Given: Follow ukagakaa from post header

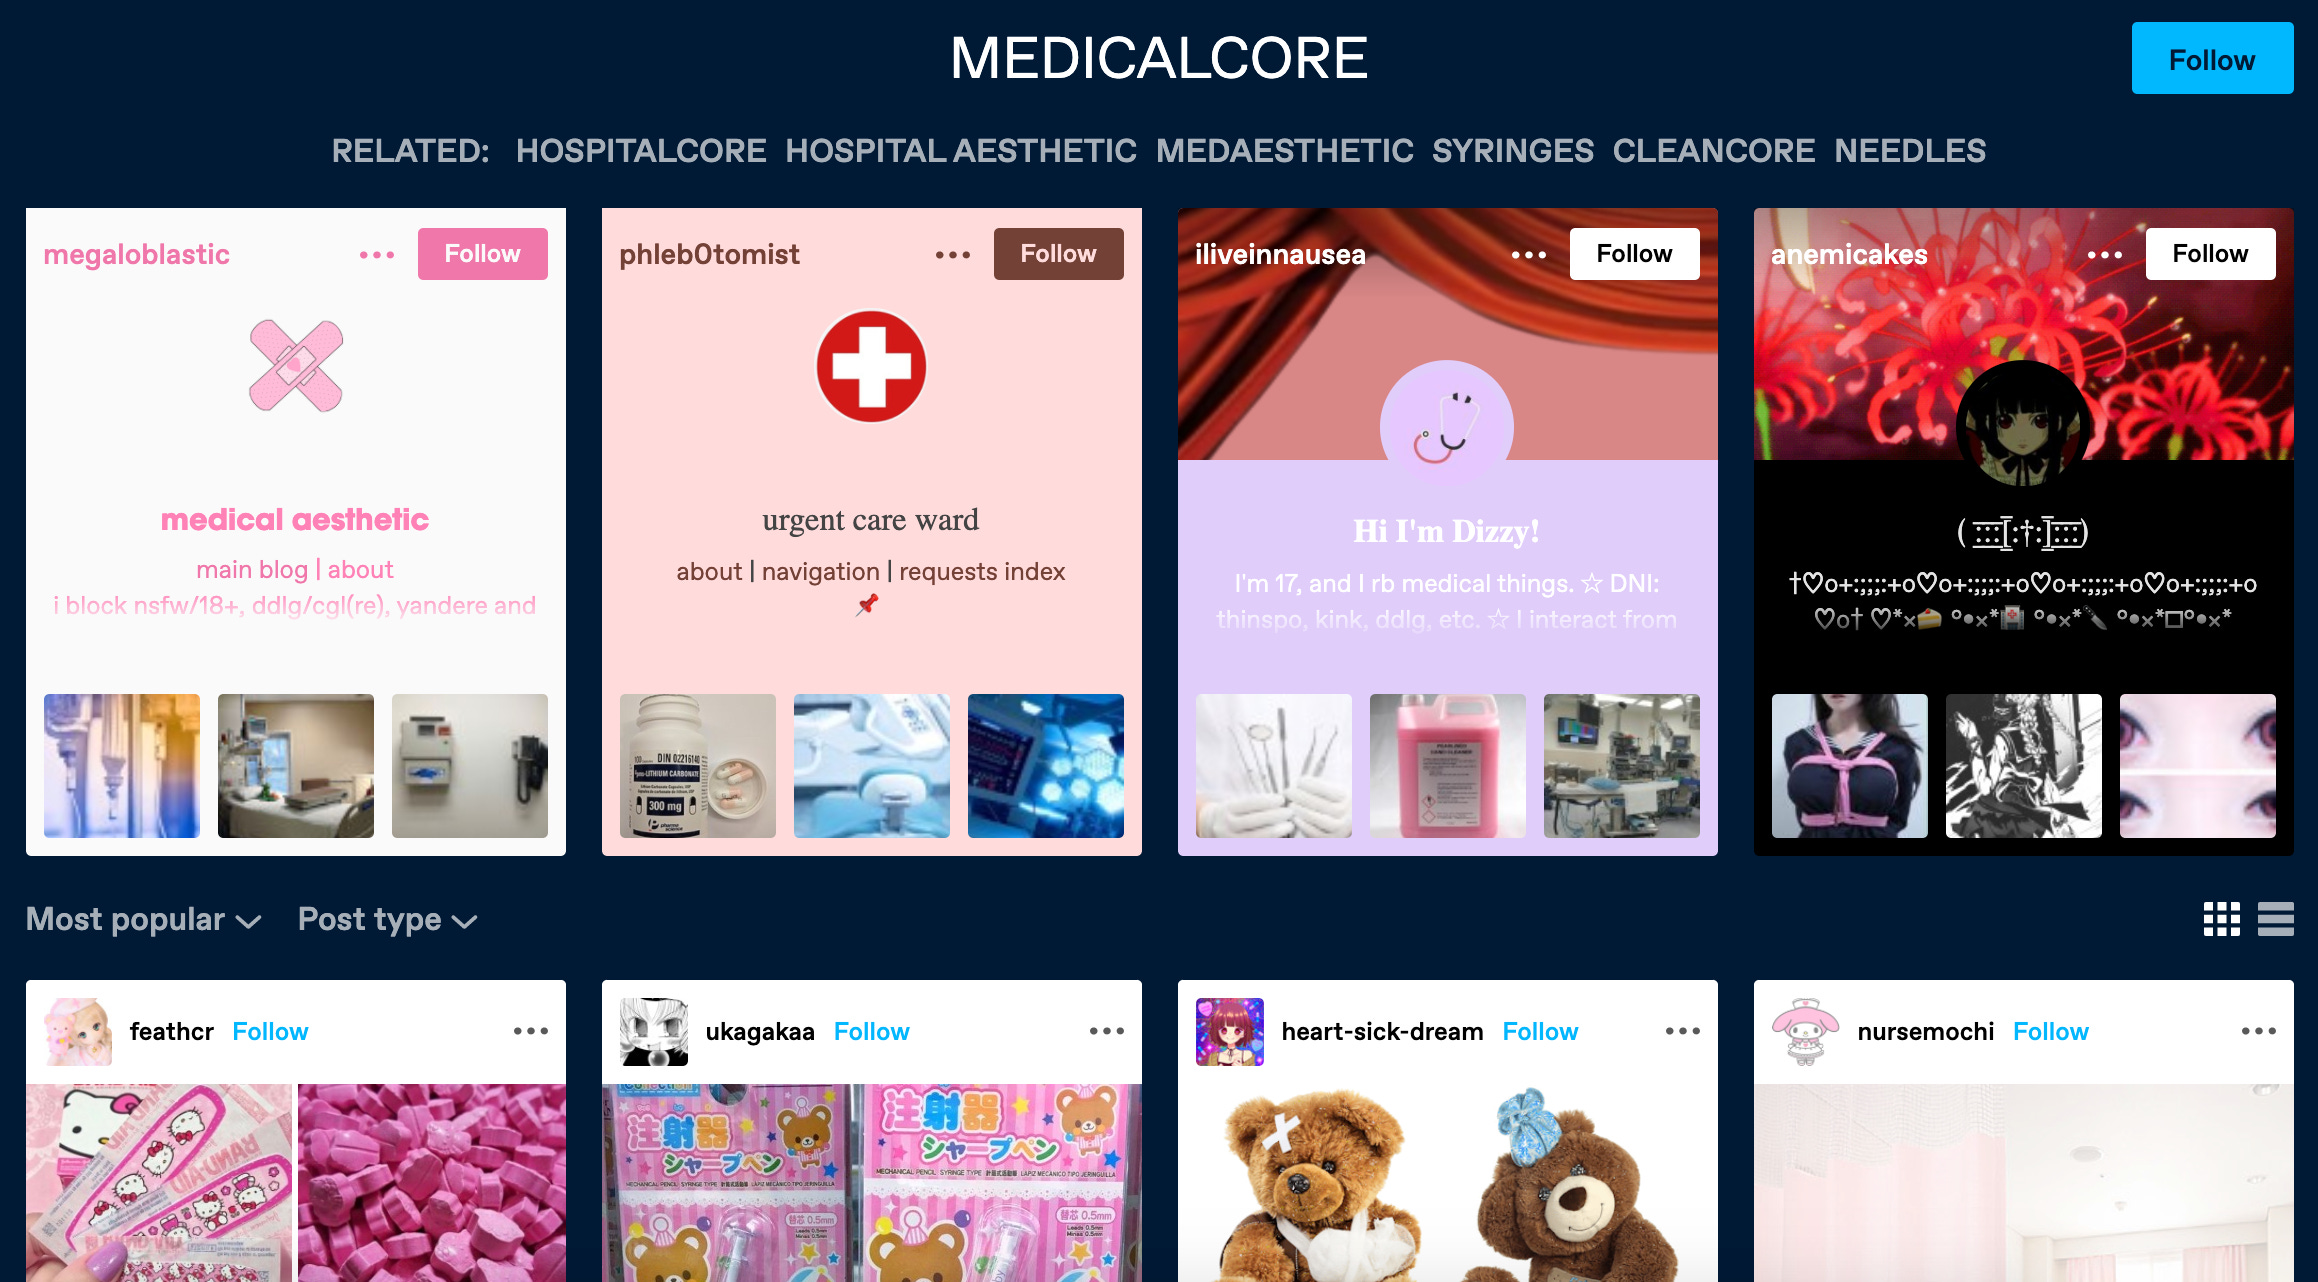Looking at the screenshot, I should coord(872,1032).
